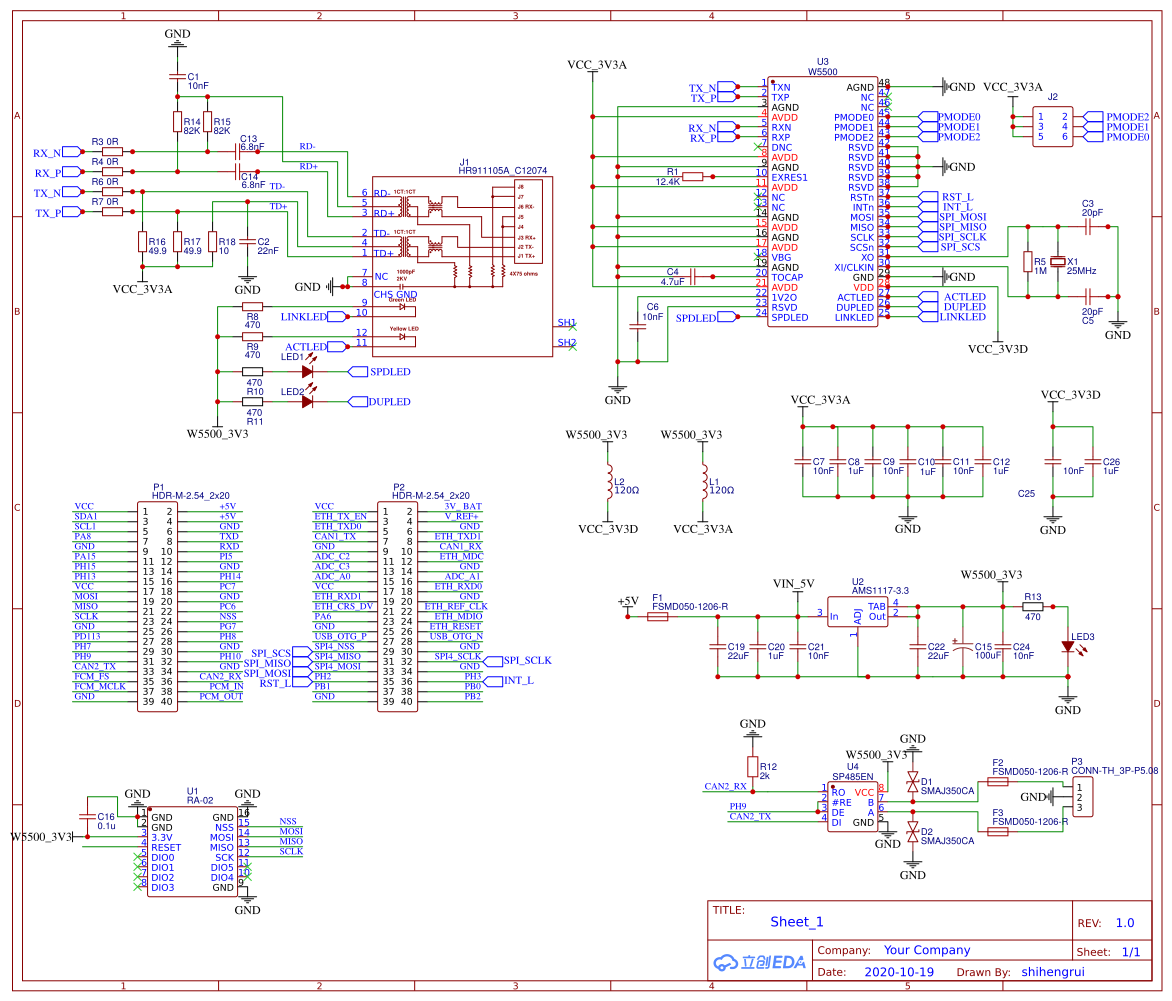Click the LINKLED net port beside J1

(314, 317)
